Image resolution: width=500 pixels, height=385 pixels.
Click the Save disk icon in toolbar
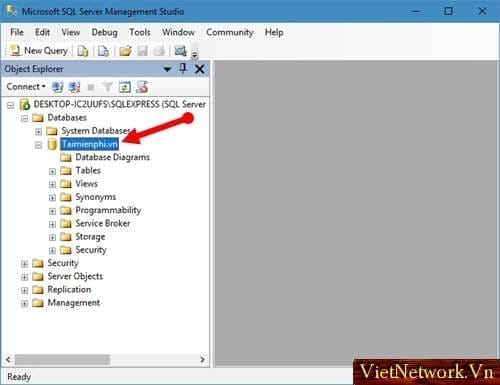[x=142, y=51]
